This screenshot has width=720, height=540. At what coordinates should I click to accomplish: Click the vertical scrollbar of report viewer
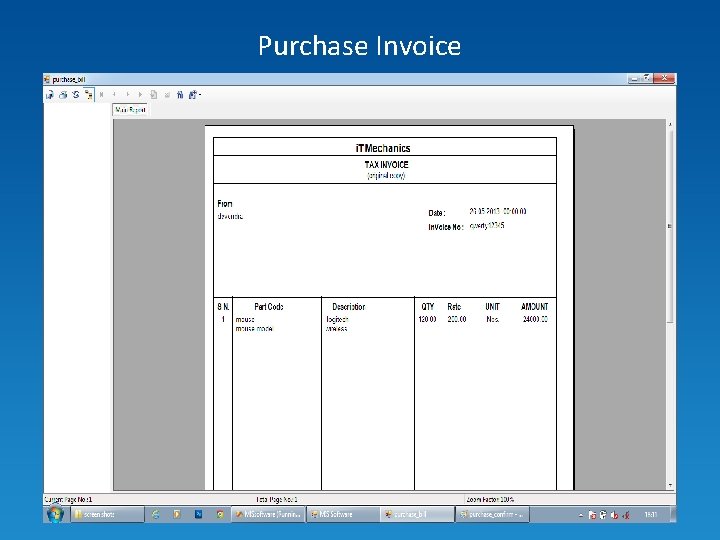coord(670,225)
